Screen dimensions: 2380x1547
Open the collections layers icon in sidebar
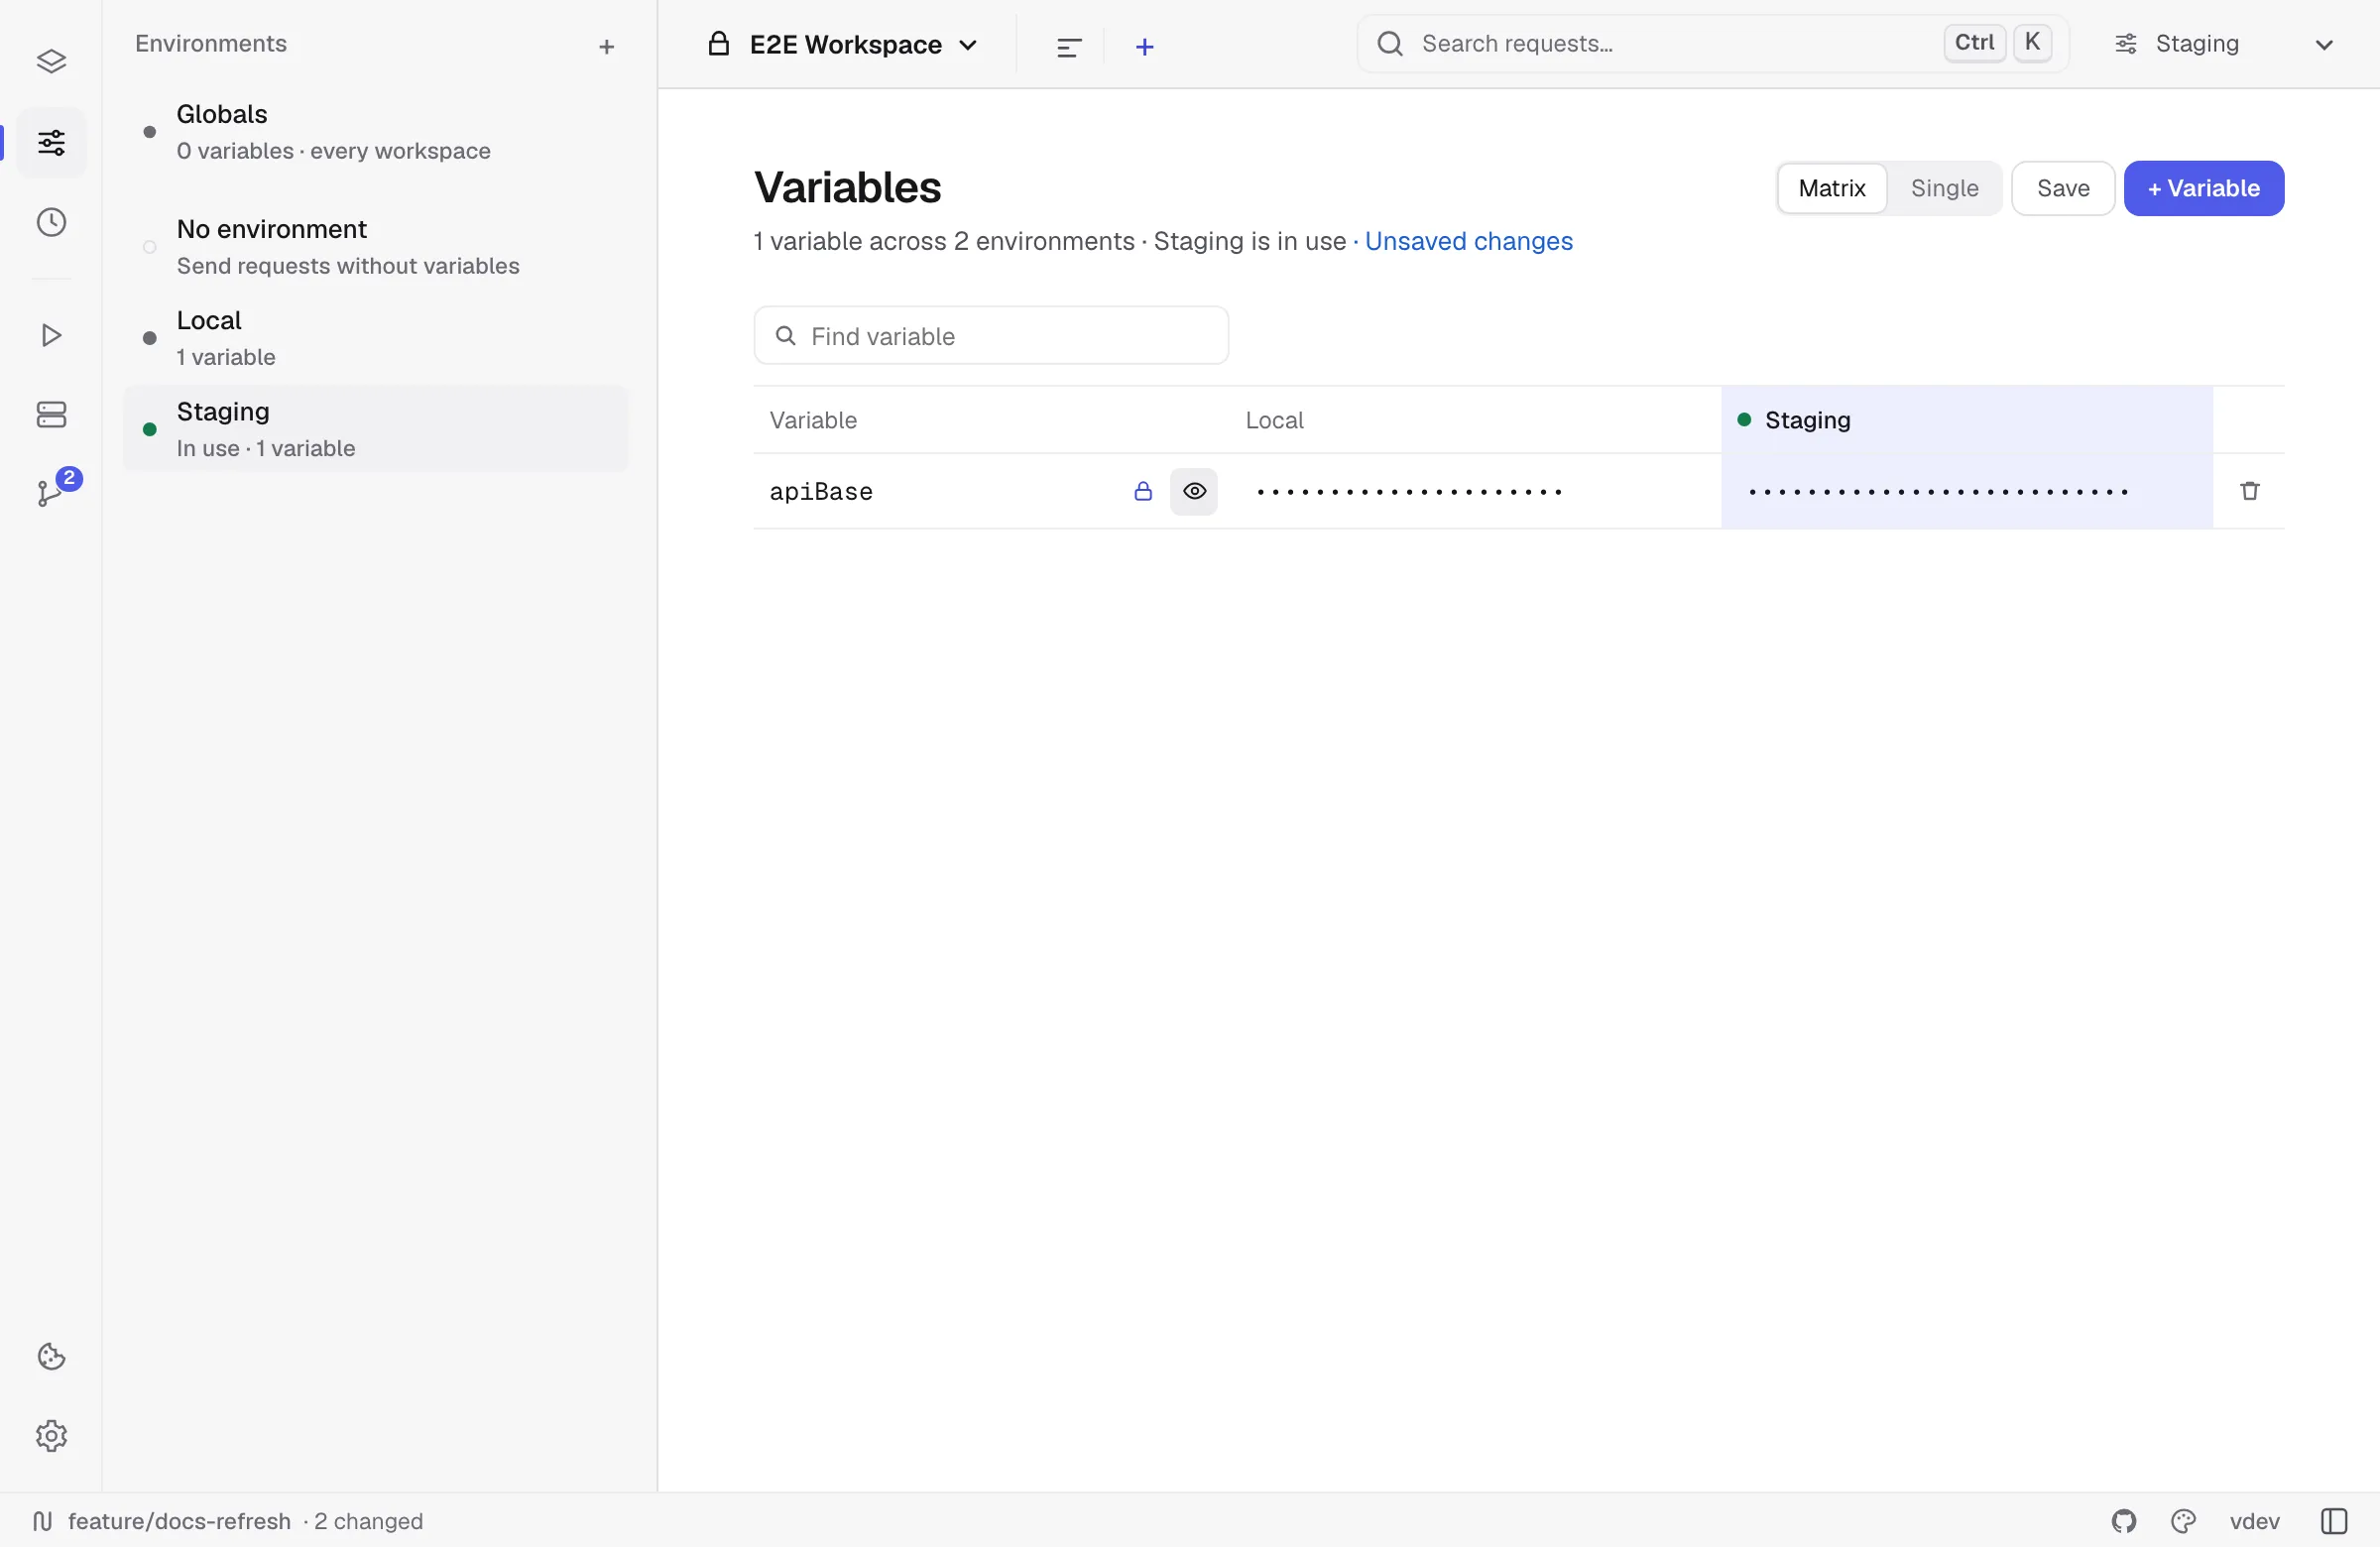51,62
